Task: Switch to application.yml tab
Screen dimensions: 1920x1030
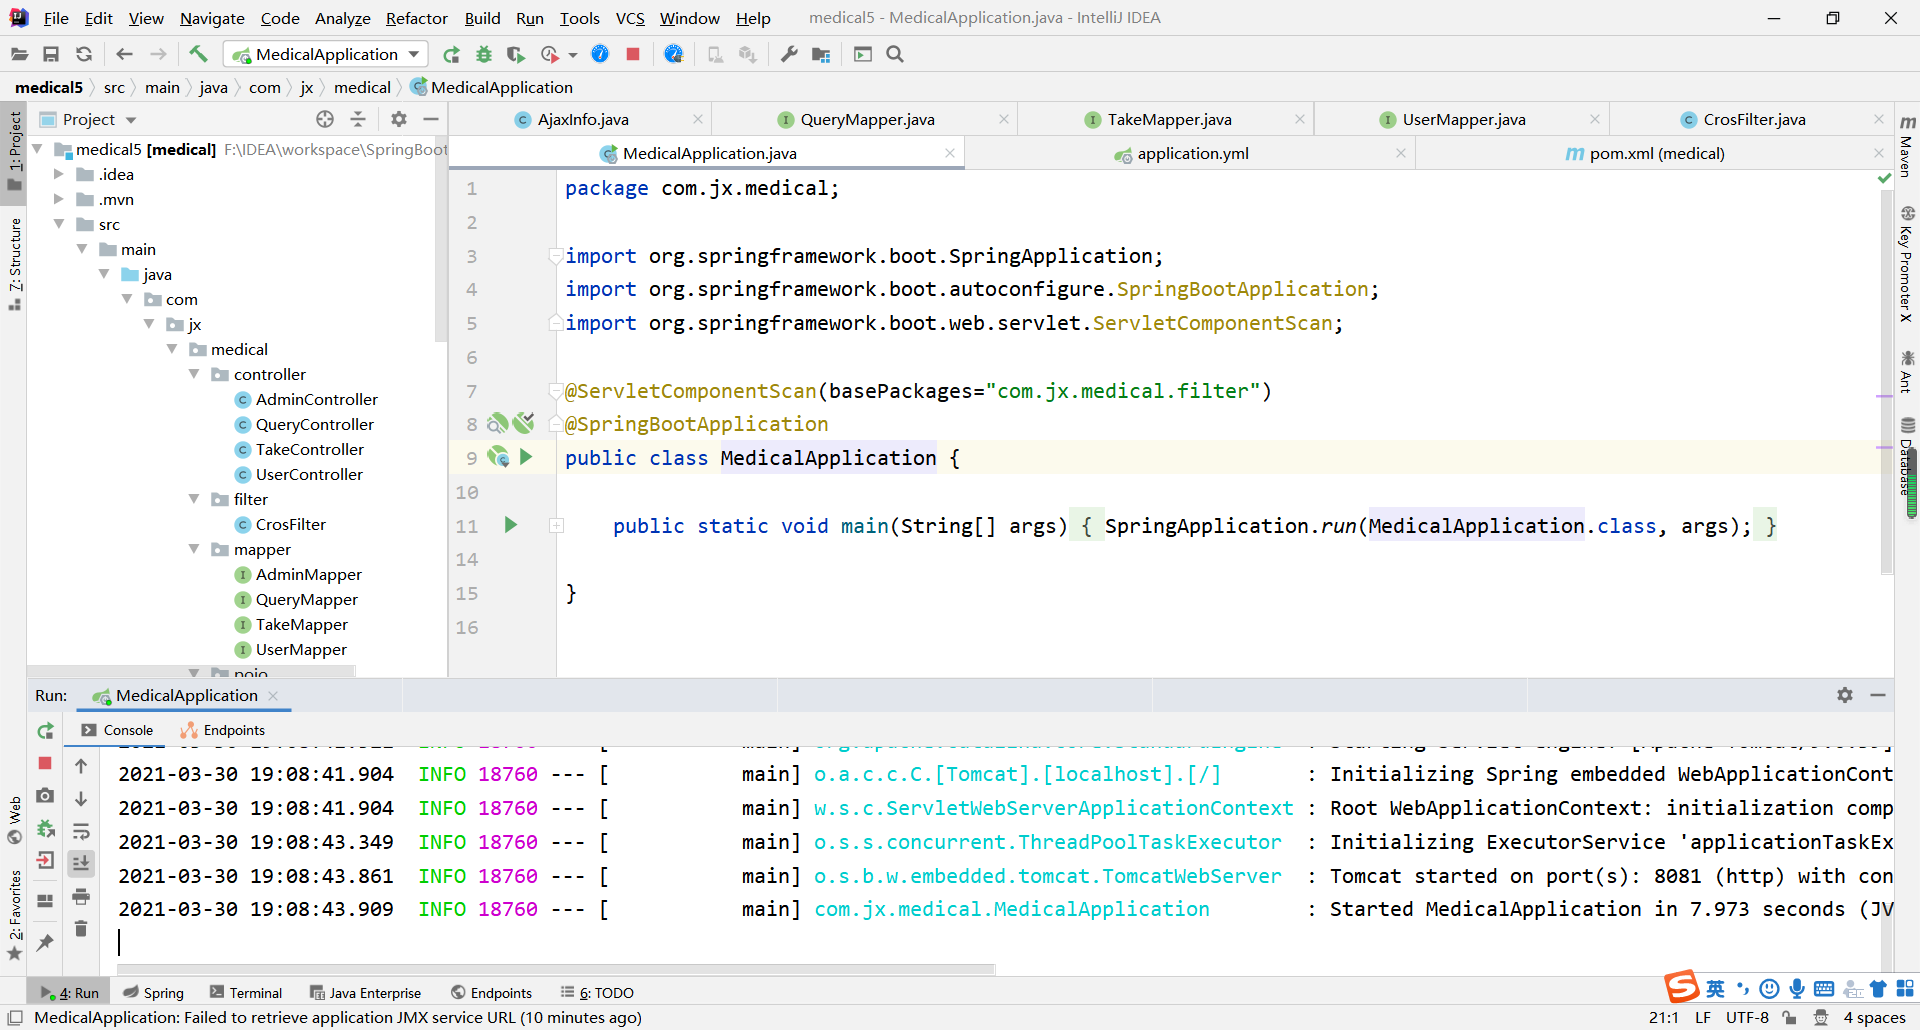Action: pyautogui.click(x=1192, y=153)
